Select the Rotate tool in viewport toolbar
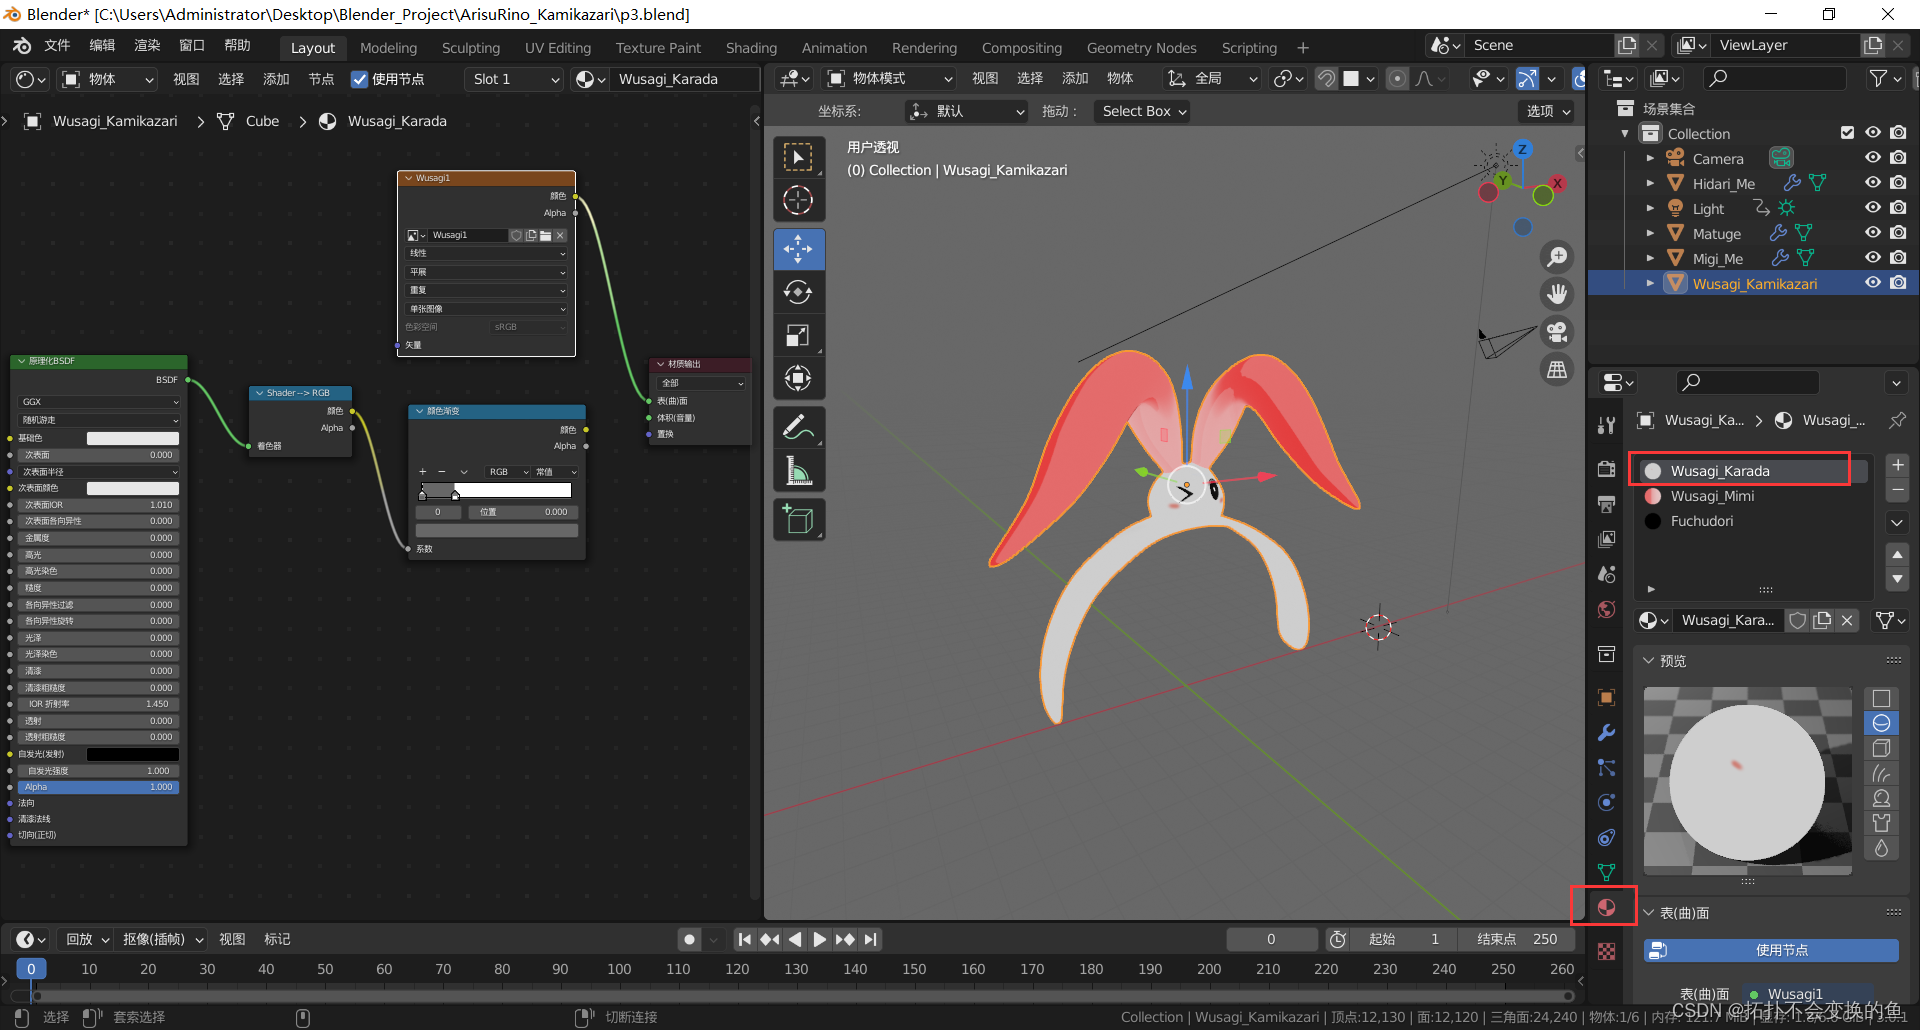Image resolution: width=1920 pixels, height=1030 pixels. click(798, 292)
